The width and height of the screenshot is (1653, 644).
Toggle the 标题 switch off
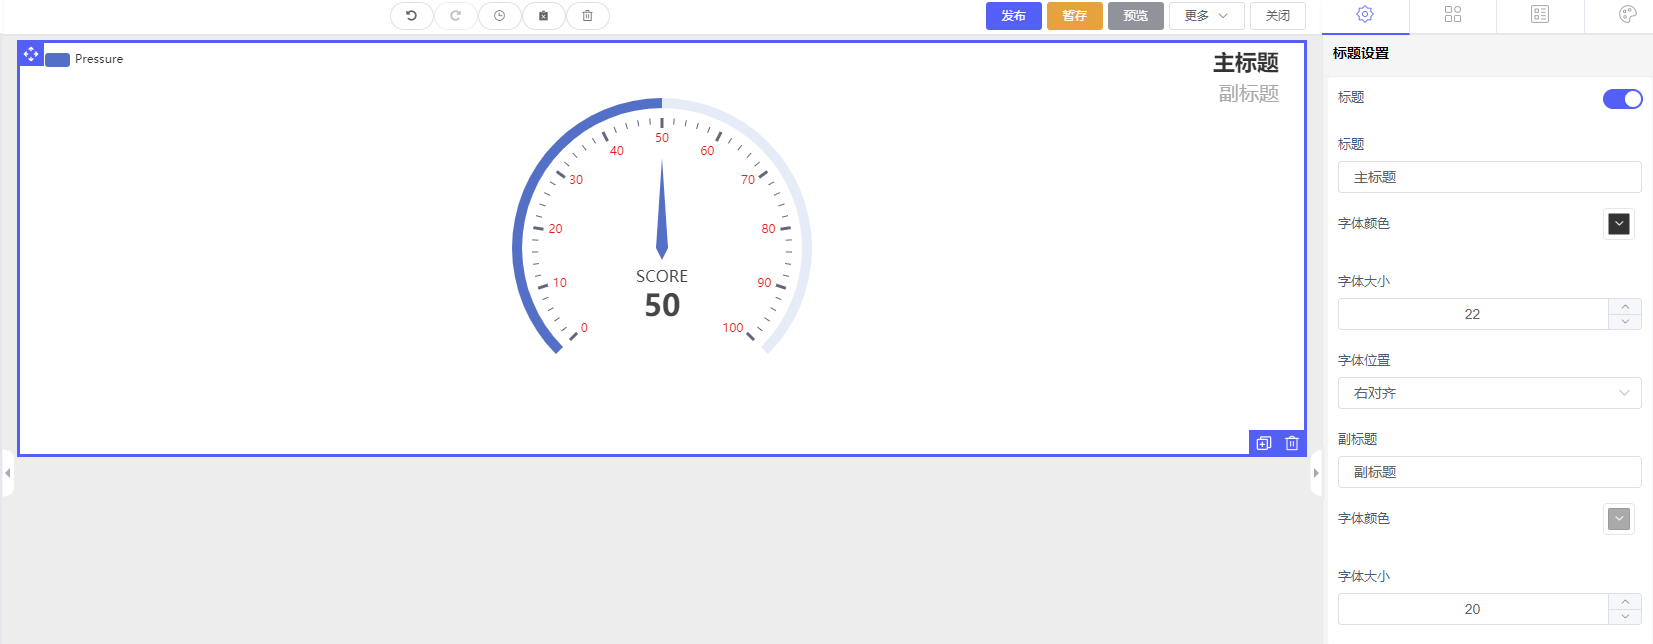[x=1622, y=98]
